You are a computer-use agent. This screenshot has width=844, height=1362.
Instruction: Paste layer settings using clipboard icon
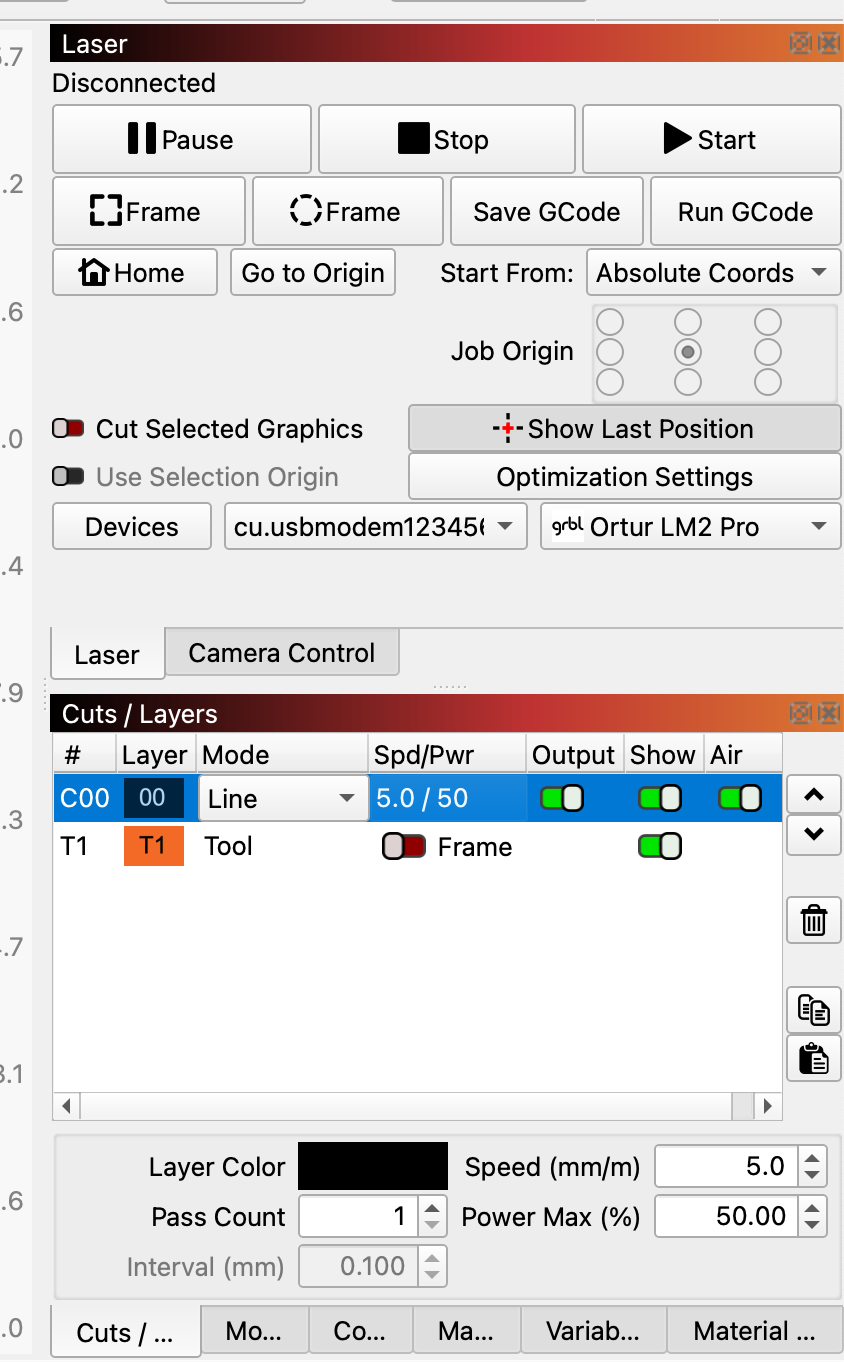point(813,1059)
